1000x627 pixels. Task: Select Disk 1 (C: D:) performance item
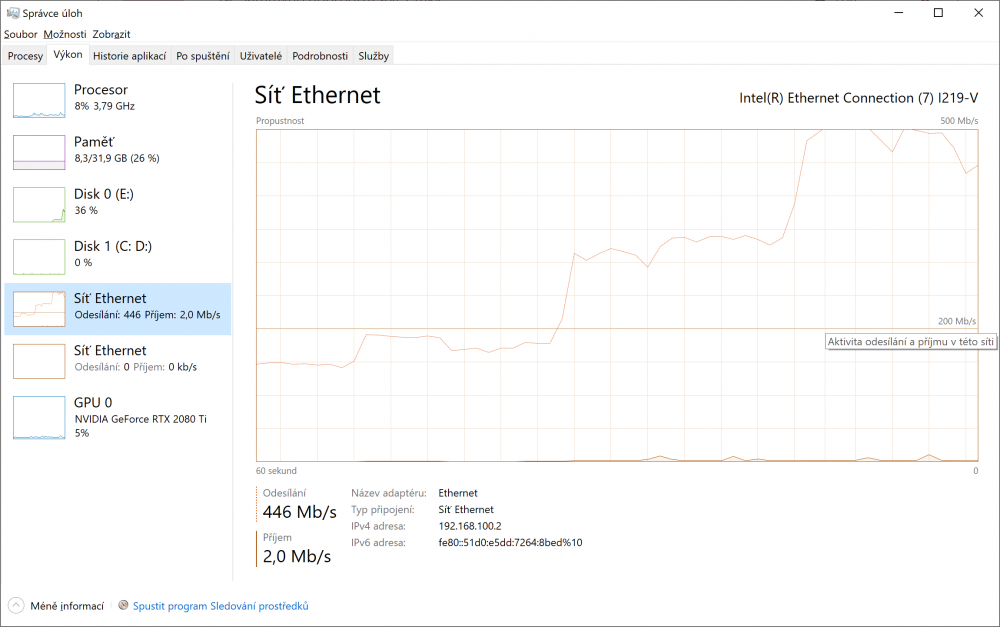point(117,256)
